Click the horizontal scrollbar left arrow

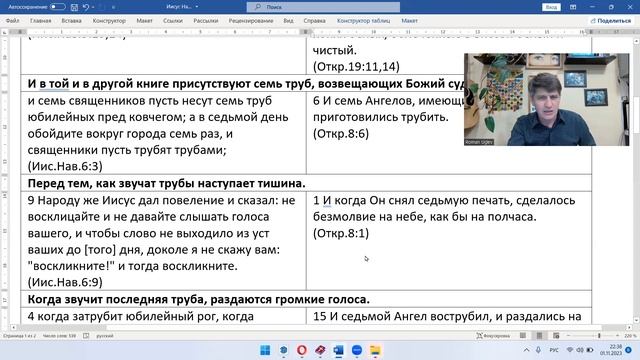13,327
